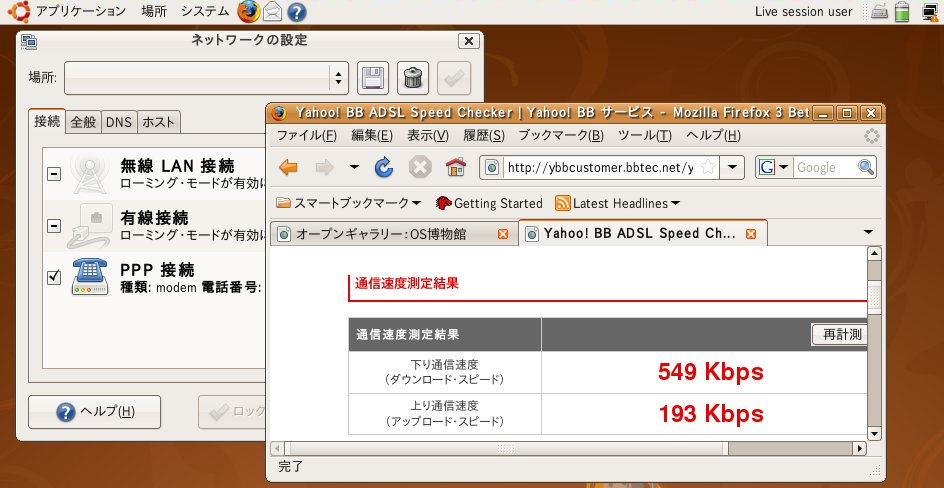Screen dimensions: 944x488
Task: Open the システム menu in top panel
Action: click(205, 11)
